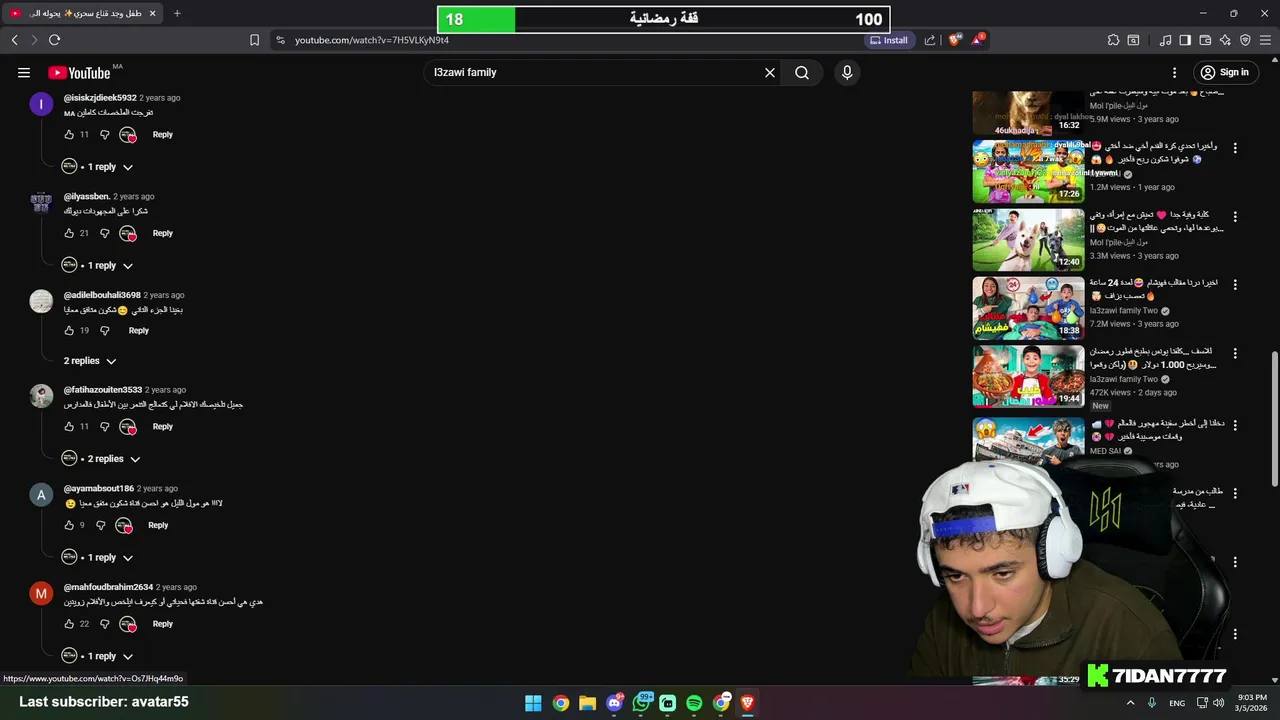Dislike the comment by @ilyassben.
Screen dimensions: 1280x720
(104, 233)
